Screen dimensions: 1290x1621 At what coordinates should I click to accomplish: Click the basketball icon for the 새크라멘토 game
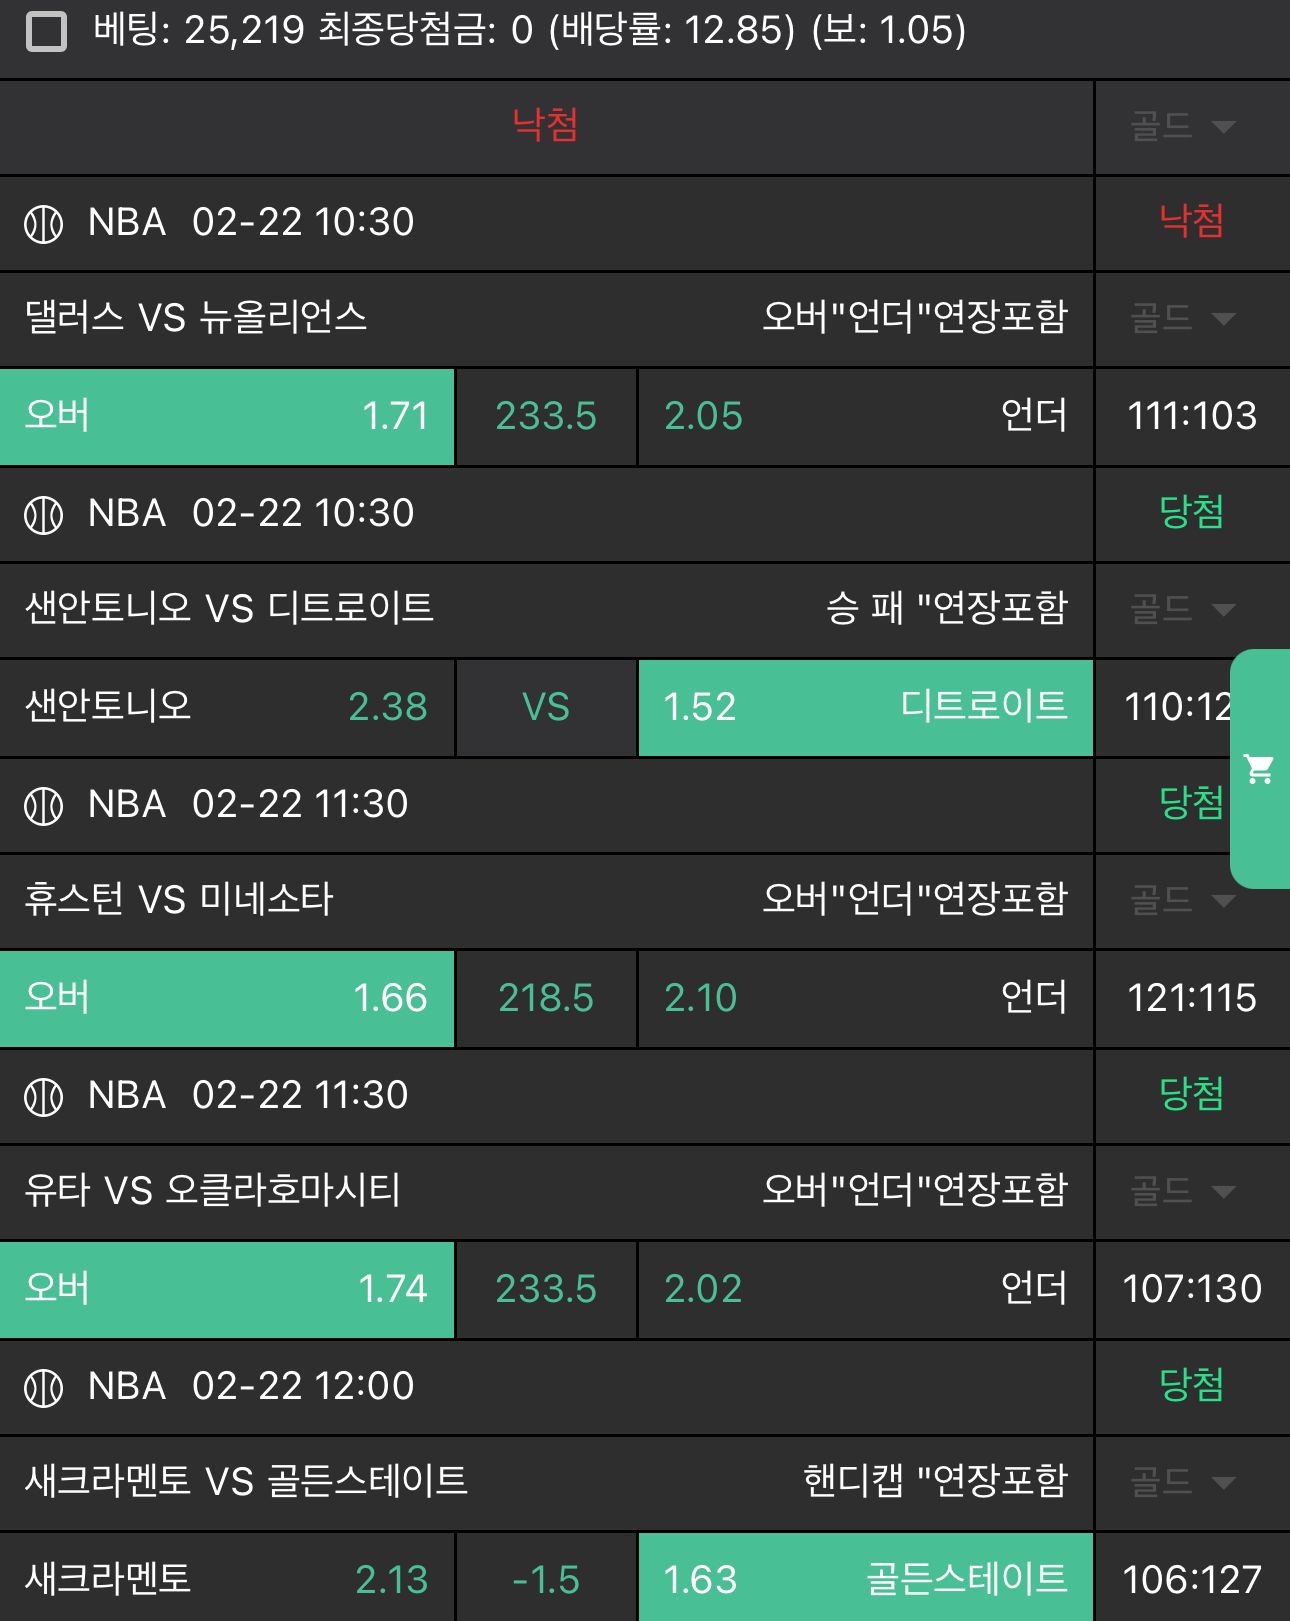[x=44, y=1388]
